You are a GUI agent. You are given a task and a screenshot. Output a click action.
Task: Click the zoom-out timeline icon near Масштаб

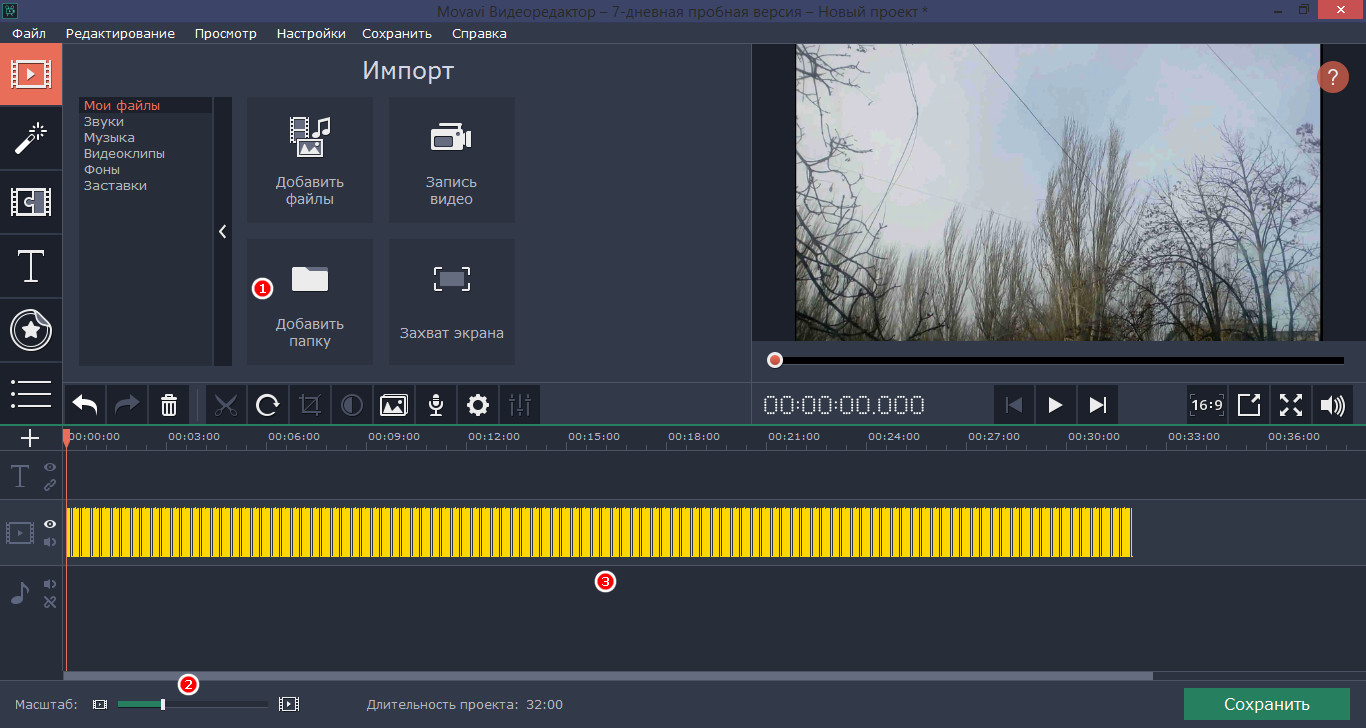(99, 704)
